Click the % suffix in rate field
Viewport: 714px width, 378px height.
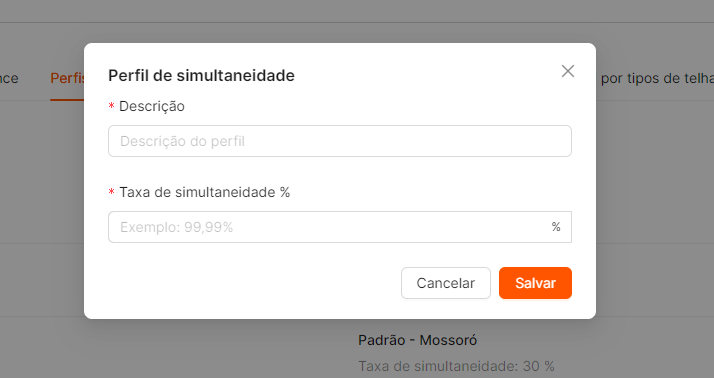[x=556, y=227]
